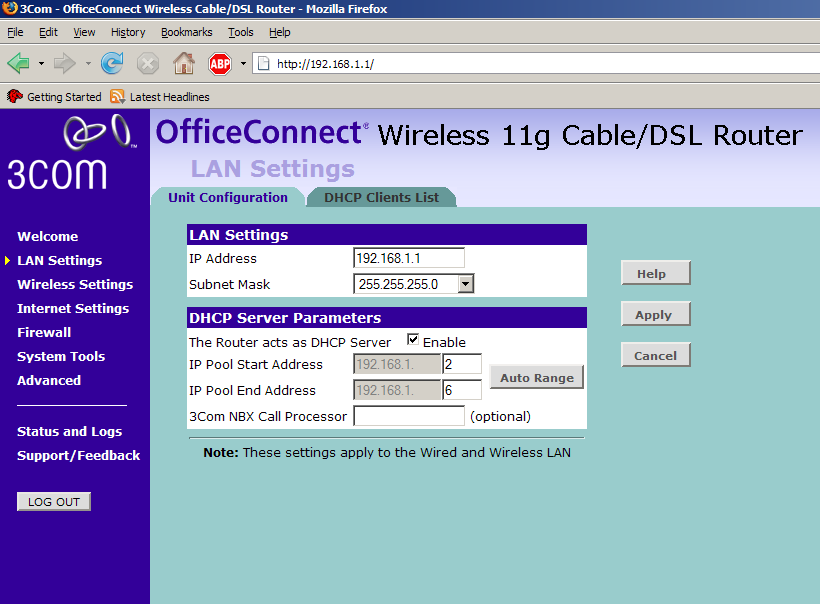Switch to the Unit Configuration tab
Screen dimensions: 820x604
click(x=227, y=197)
